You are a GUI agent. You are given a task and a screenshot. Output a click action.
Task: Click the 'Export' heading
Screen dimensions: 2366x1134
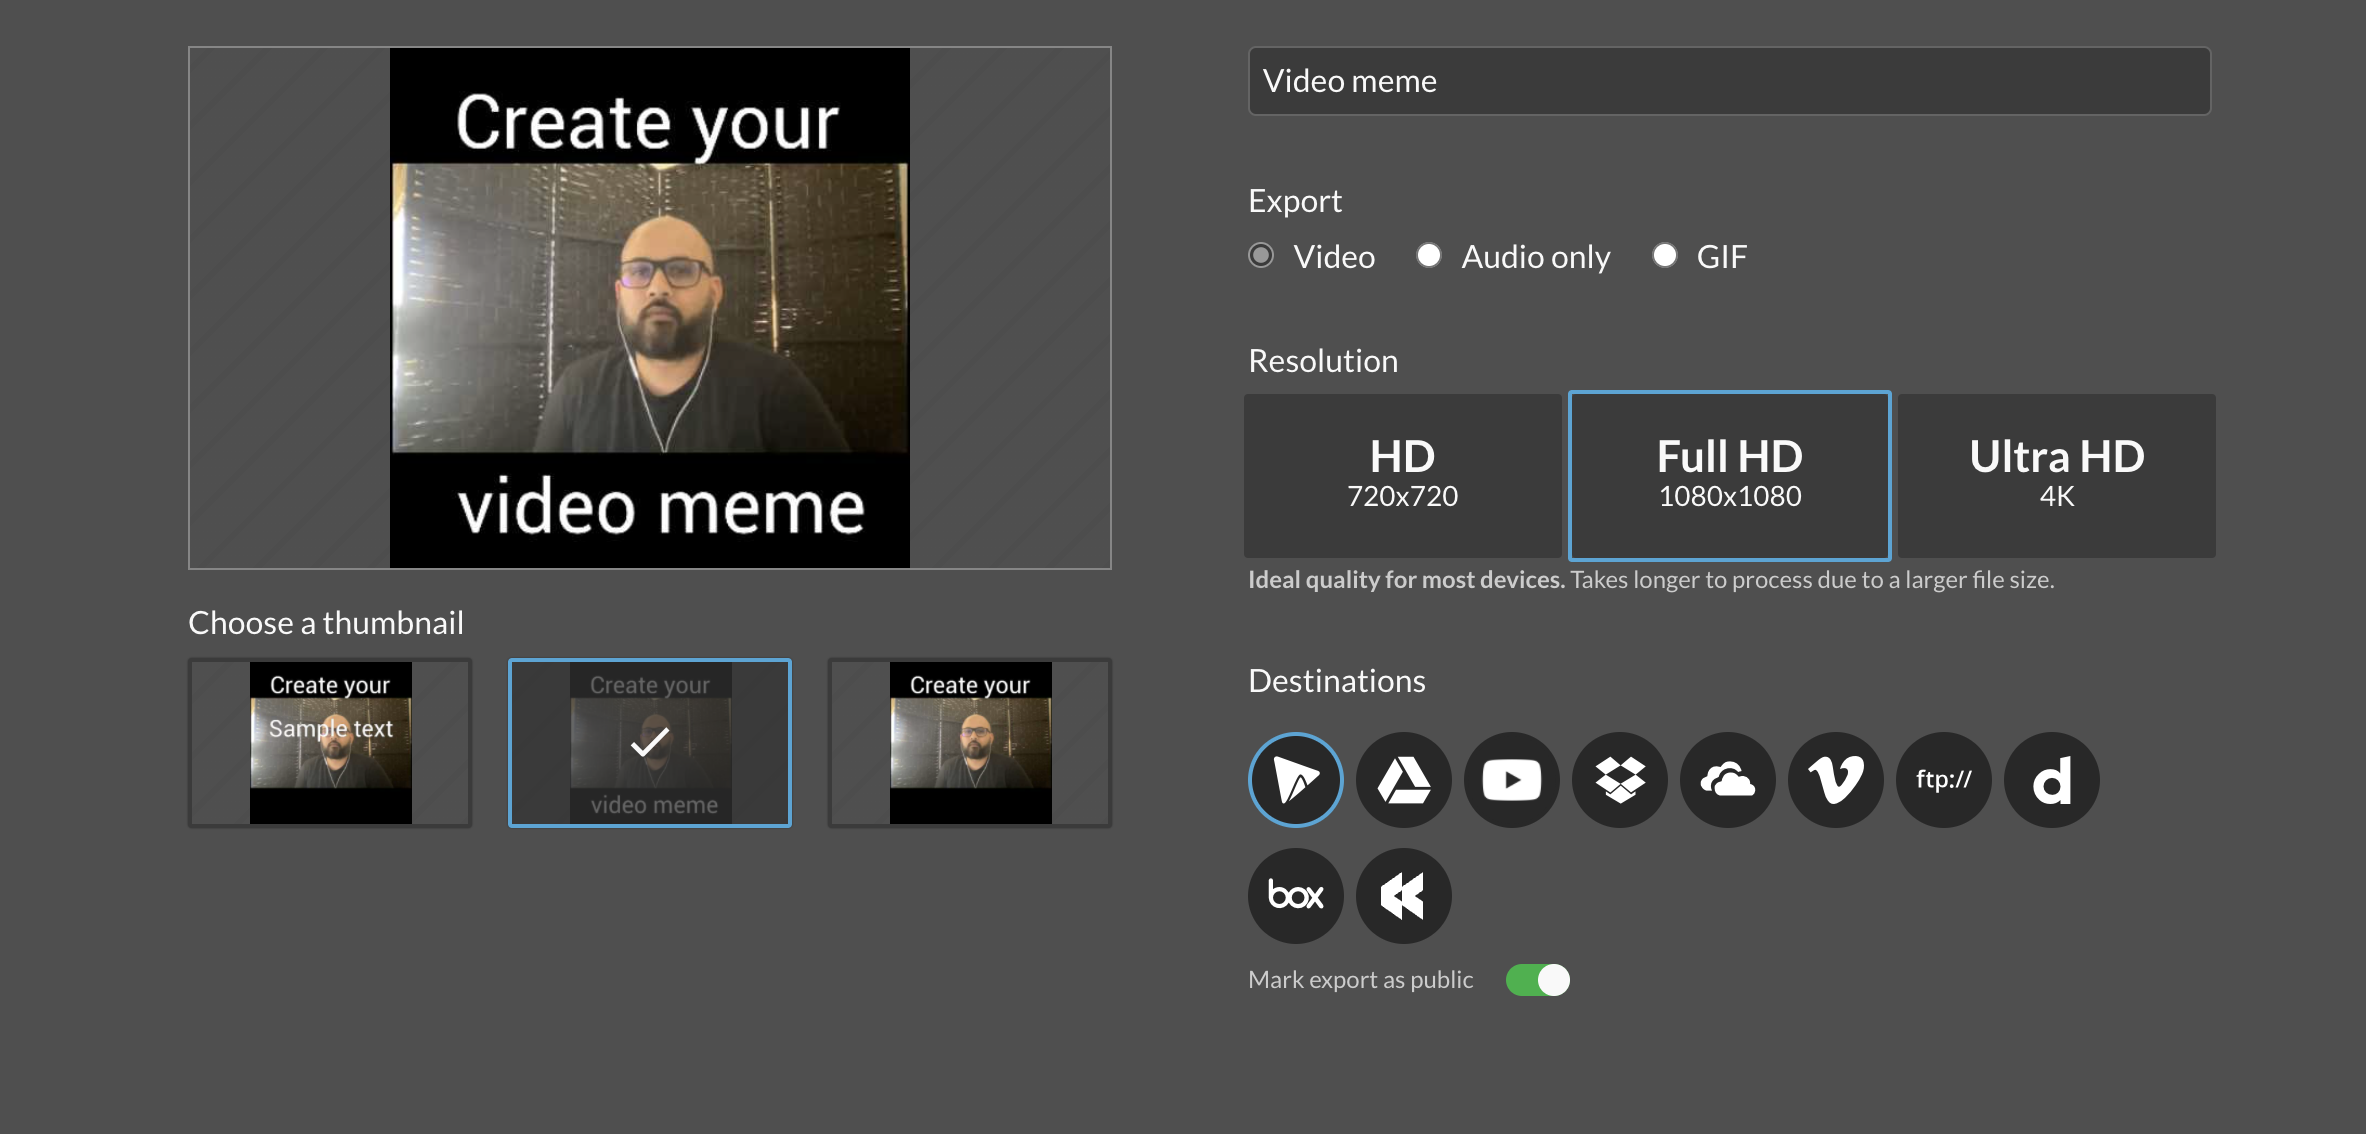click(1295, 202)
